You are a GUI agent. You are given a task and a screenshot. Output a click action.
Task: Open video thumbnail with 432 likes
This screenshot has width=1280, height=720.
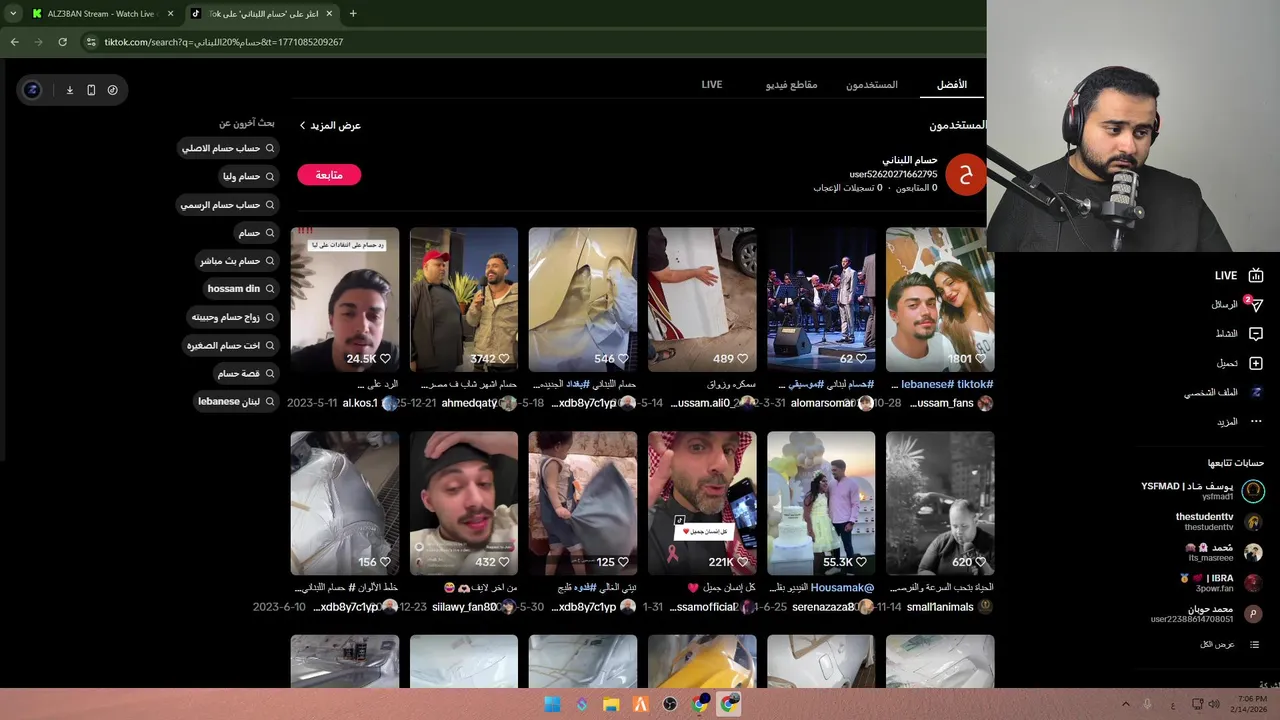464,503
